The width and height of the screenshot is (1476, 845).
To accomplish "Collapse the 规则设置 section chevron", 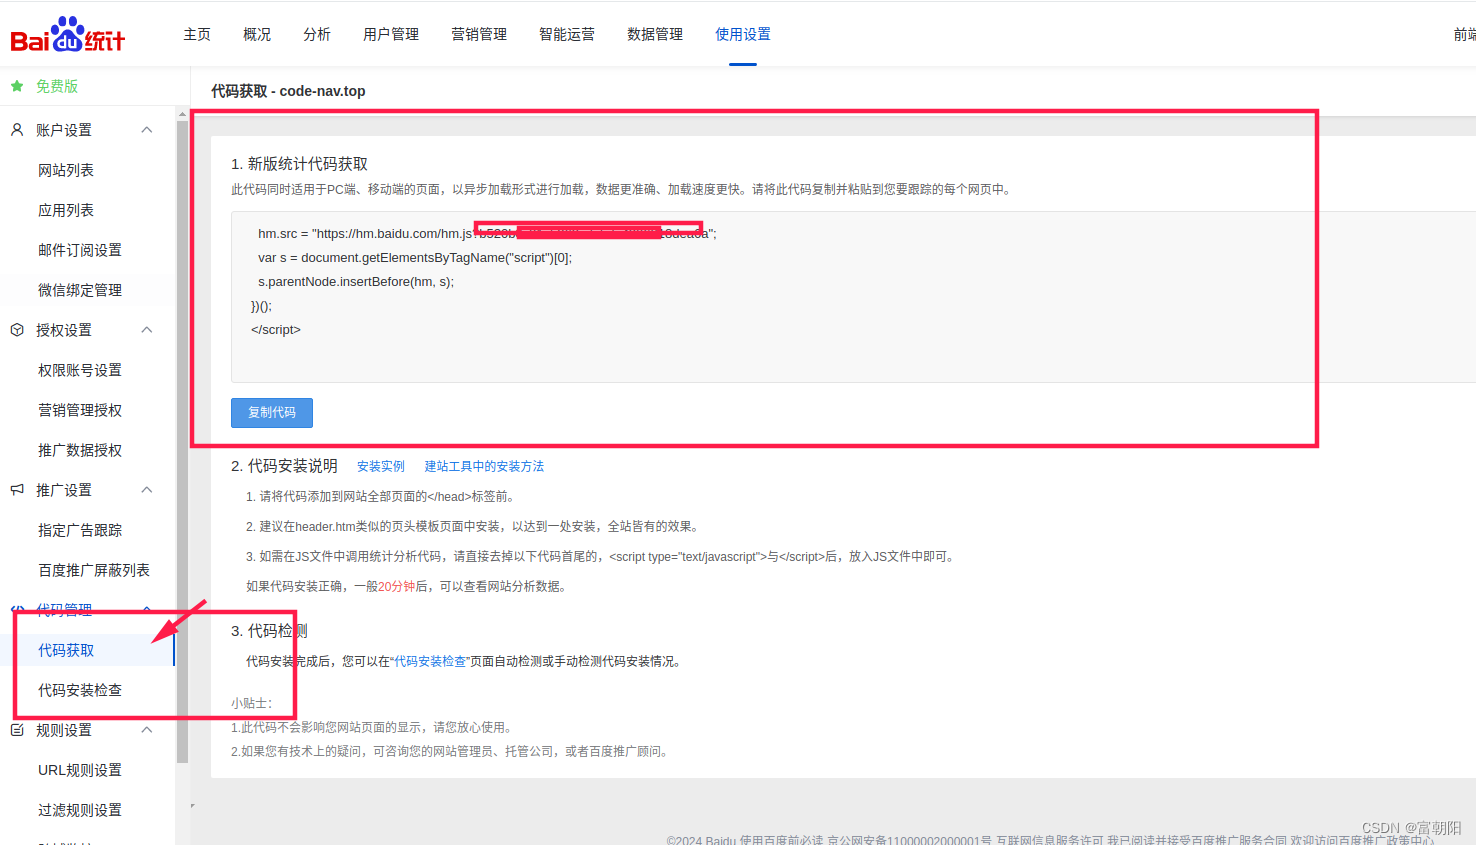I will click(x=147, y=730).
